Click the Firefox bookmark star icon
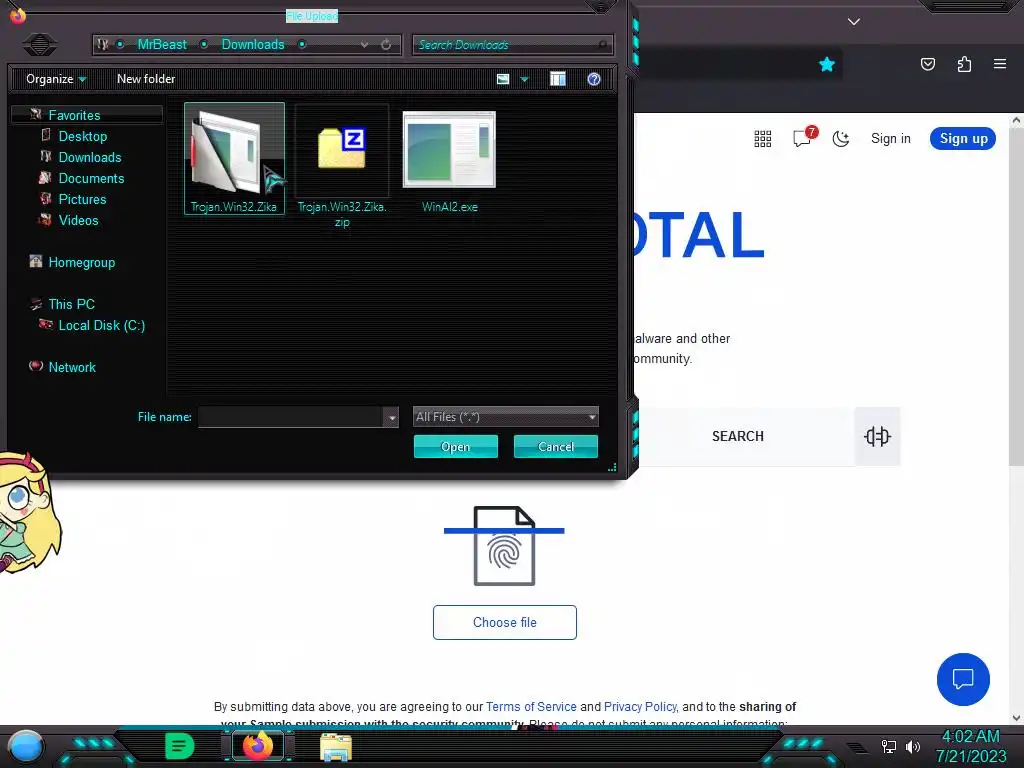This screenshot has height=768, width=1024. click(827, 64)
